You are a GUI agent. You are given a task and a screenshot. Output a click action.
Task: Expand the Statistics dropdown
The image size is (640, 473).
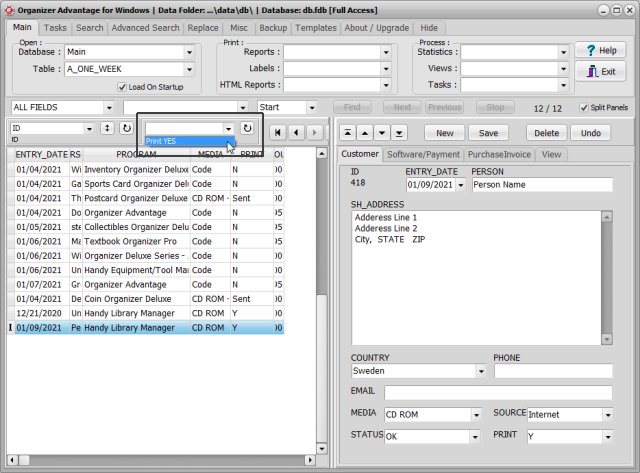click(563, 52)
